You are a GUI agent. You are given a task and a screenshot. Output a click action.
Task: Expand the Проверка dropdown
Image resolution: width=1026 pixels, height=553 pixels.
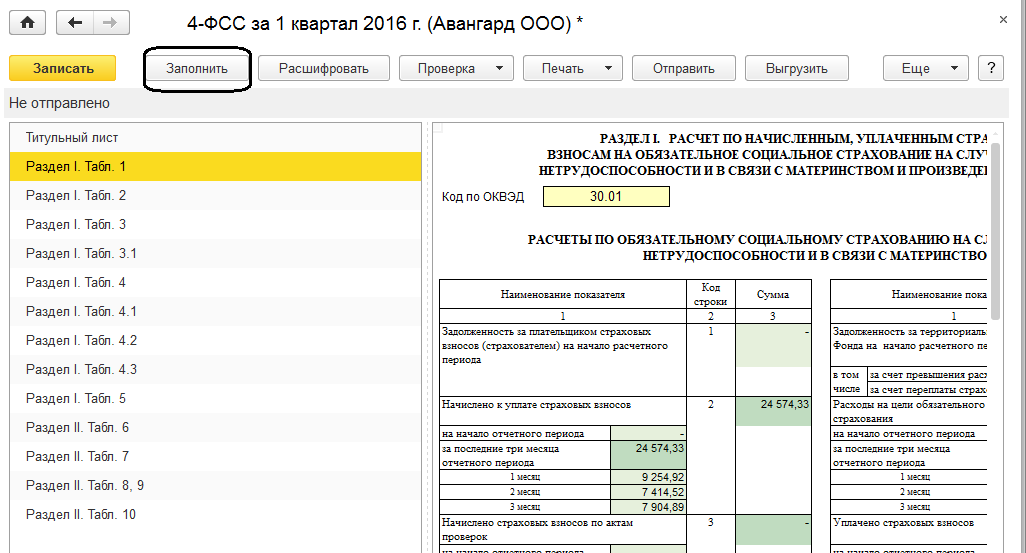456,68
